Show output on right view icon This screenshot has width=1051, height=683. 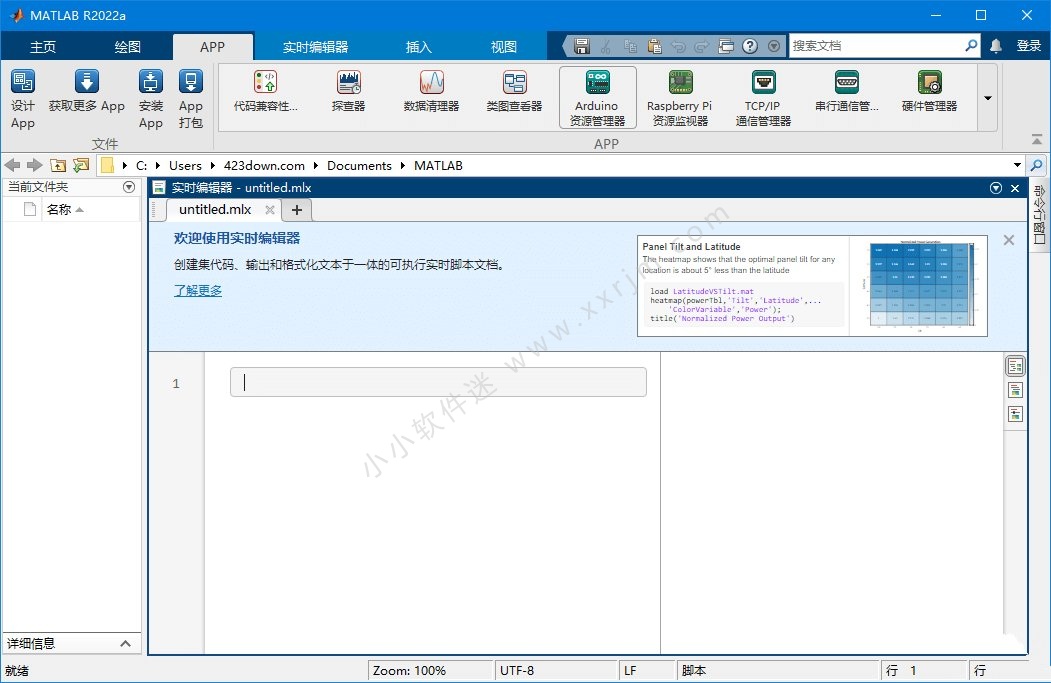coord(1015,366)
